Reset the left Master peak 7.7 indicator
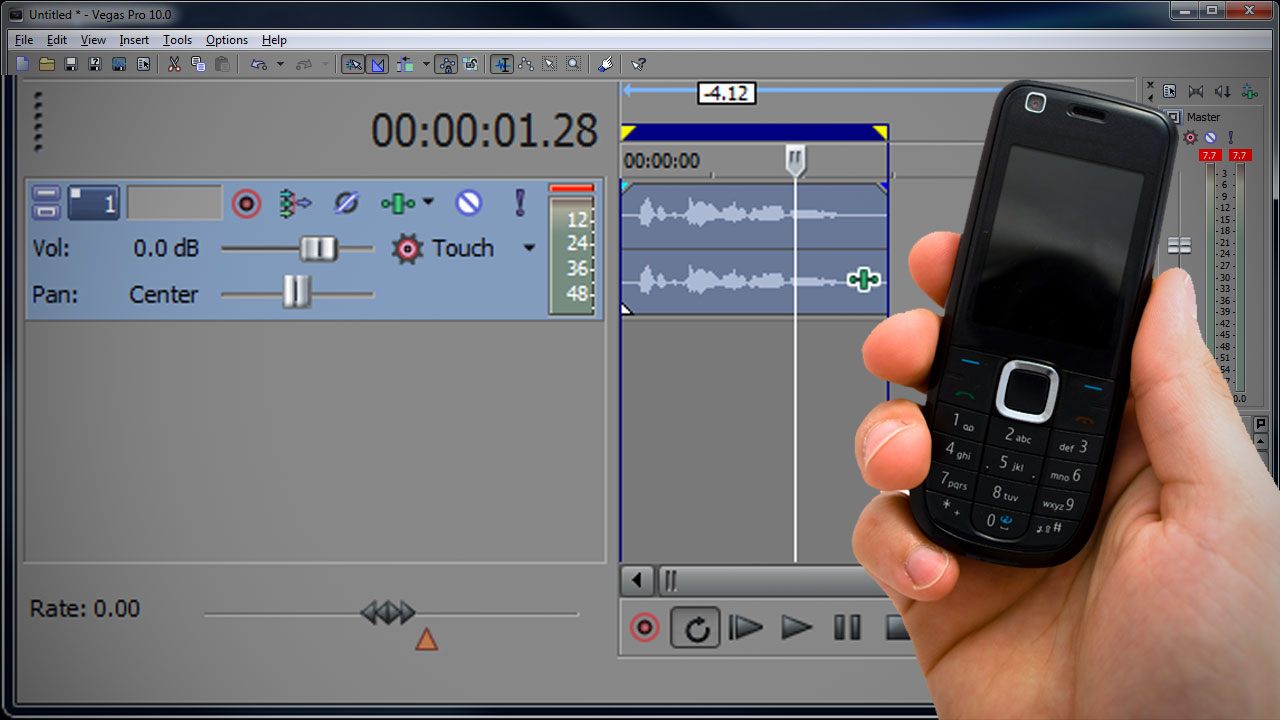The width and height of the screenshot is (1280, 720). (1209, 155)
